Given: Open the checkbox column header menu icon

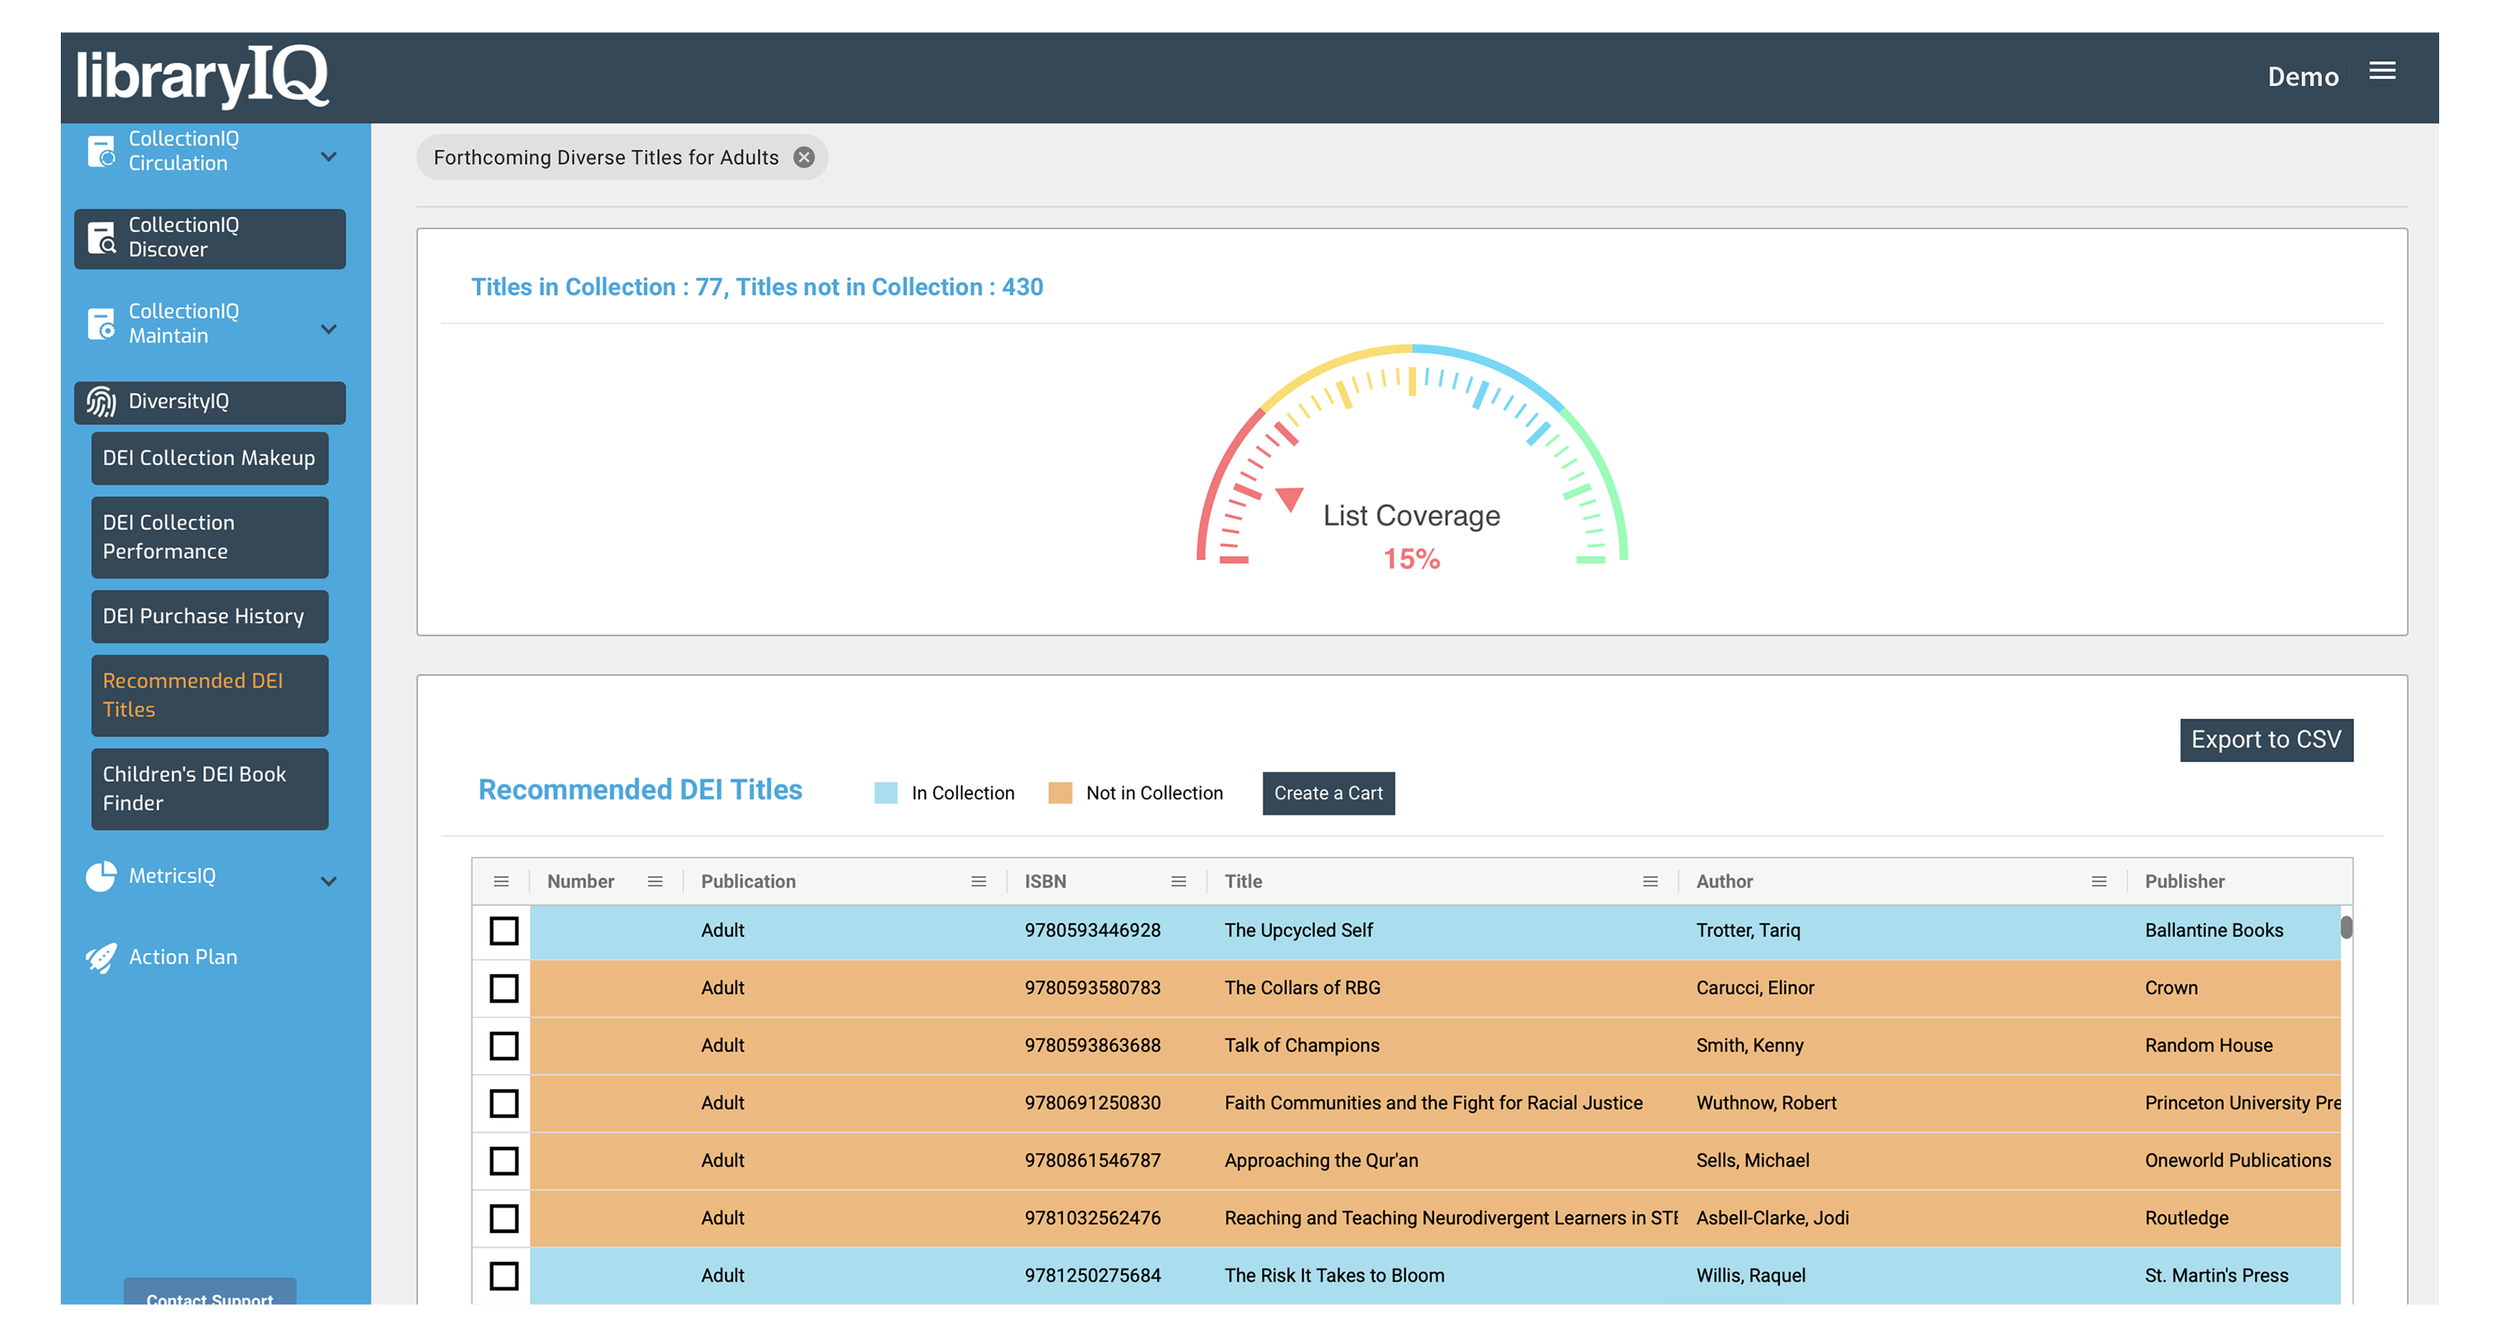Looking at the screenshot, I should click(501, 881).
